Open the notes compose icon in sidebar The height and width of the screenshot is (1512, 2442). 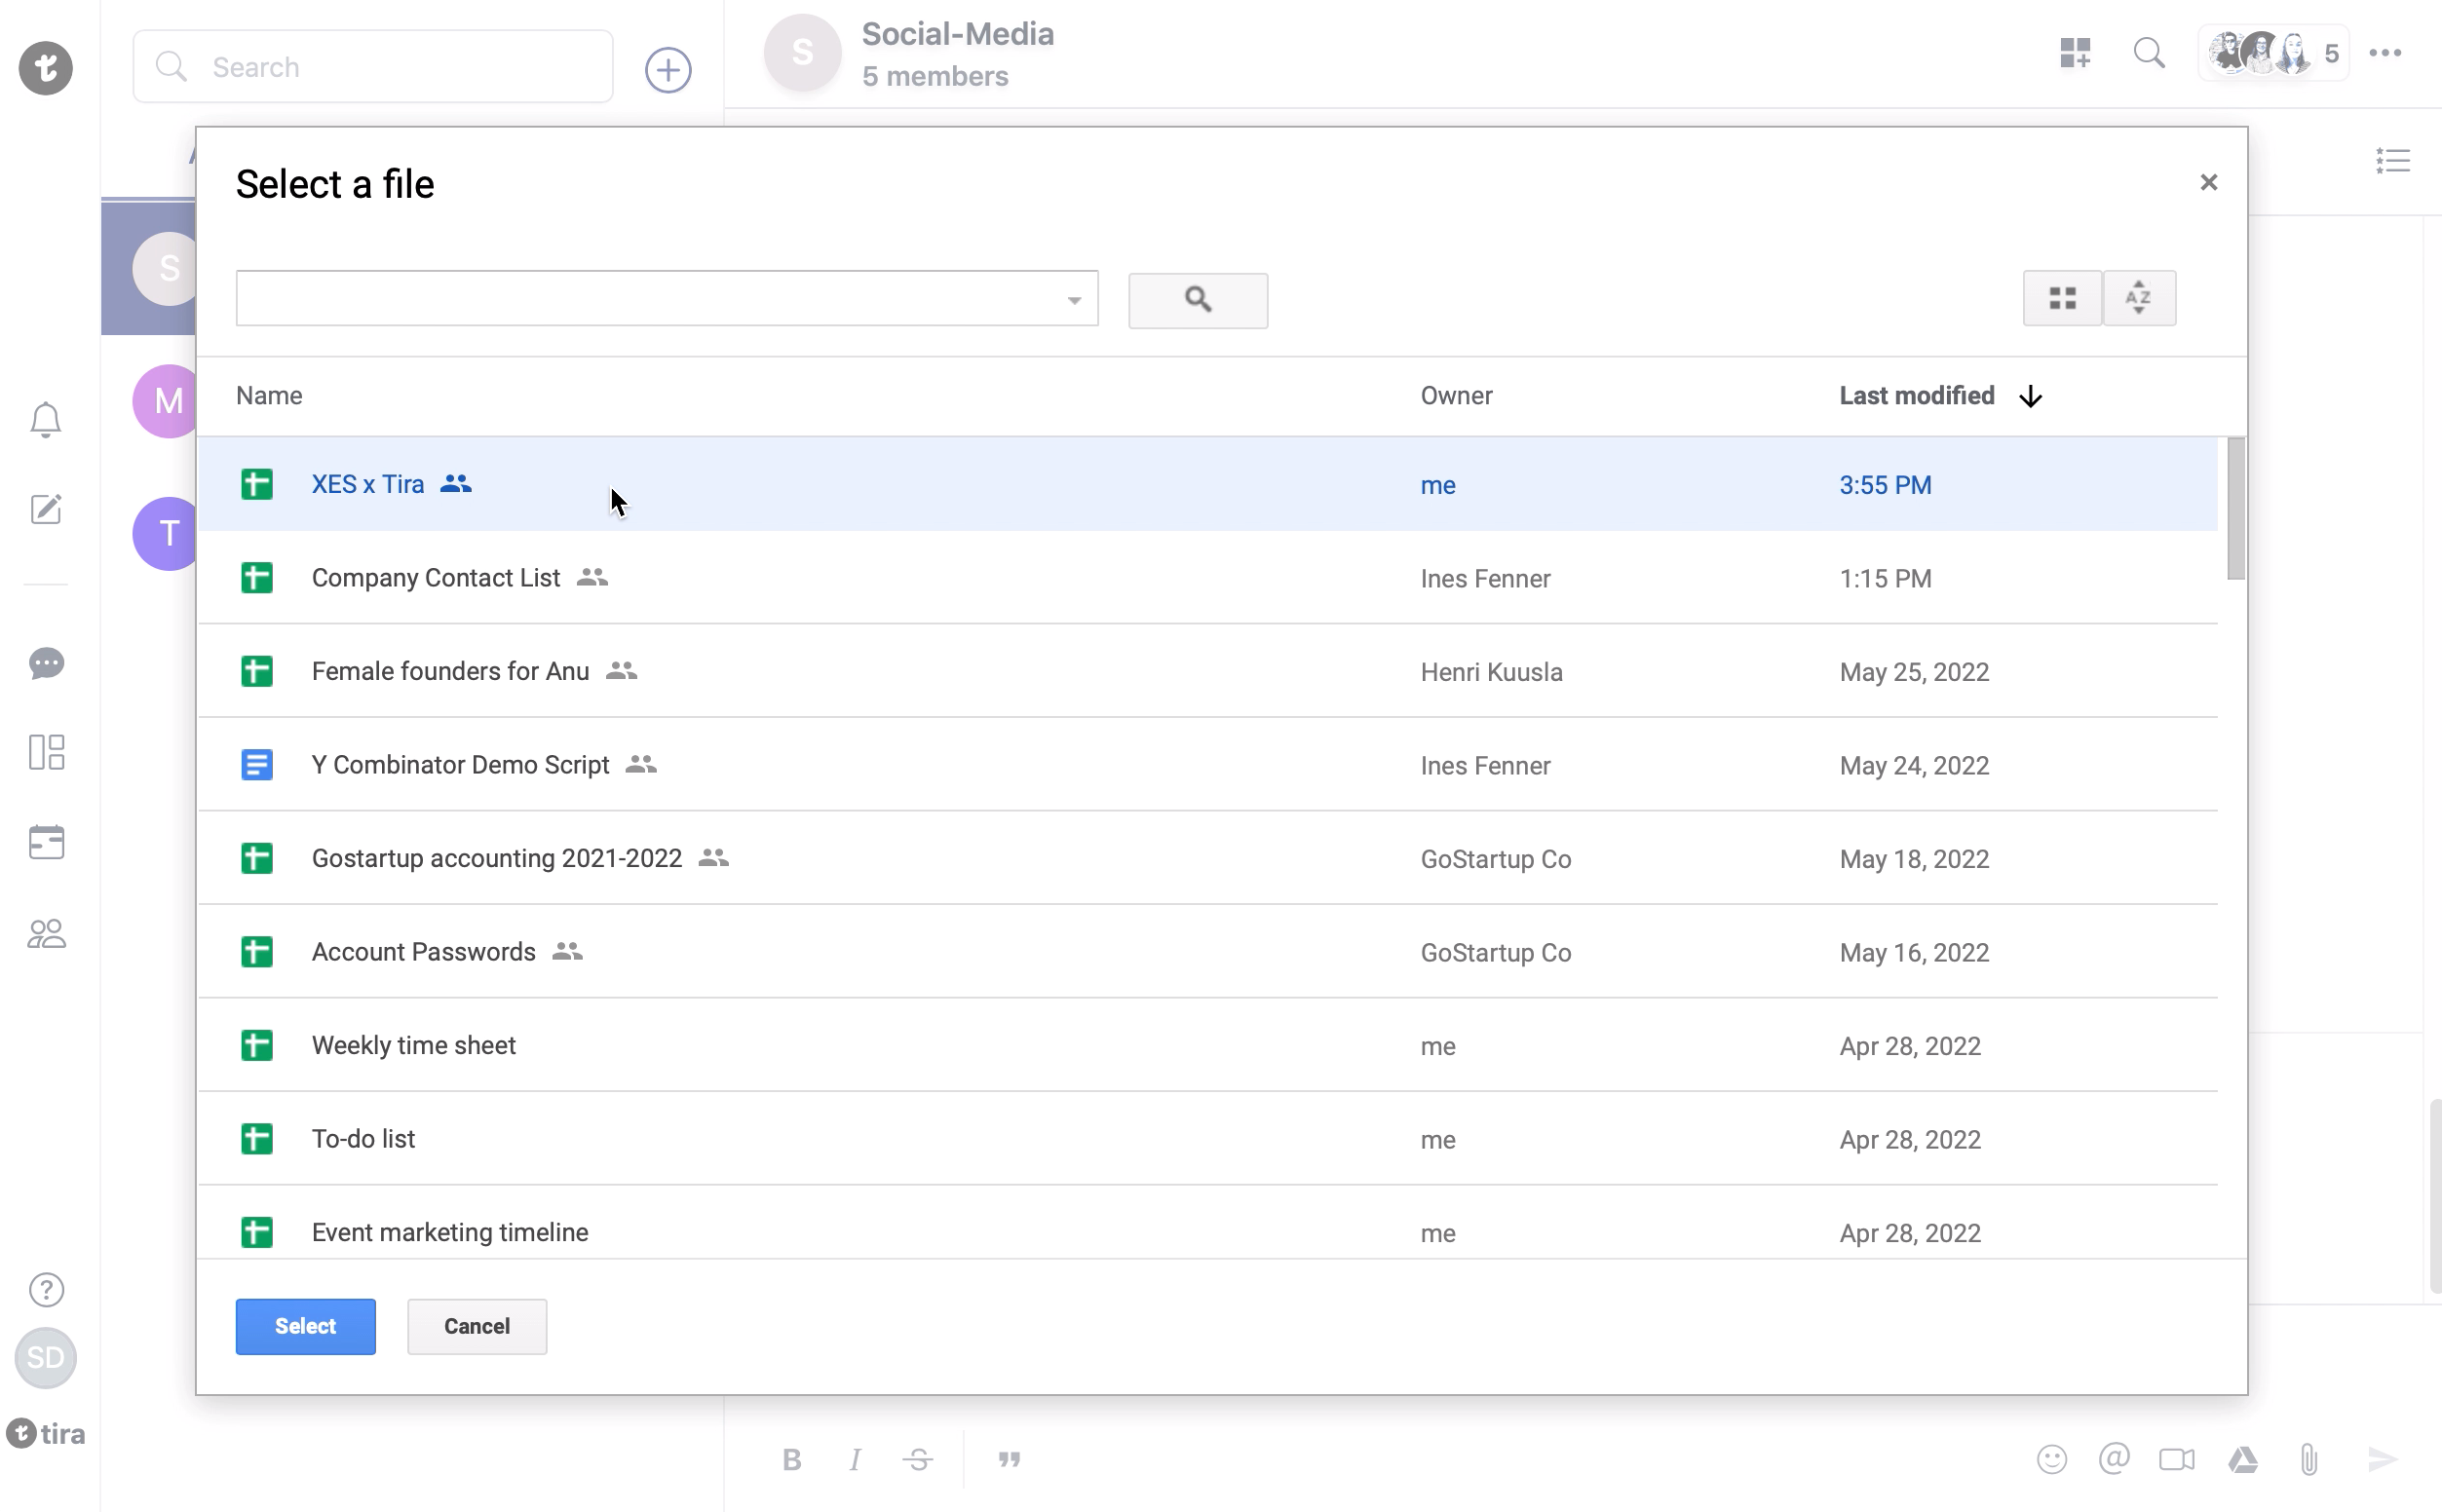46,509
